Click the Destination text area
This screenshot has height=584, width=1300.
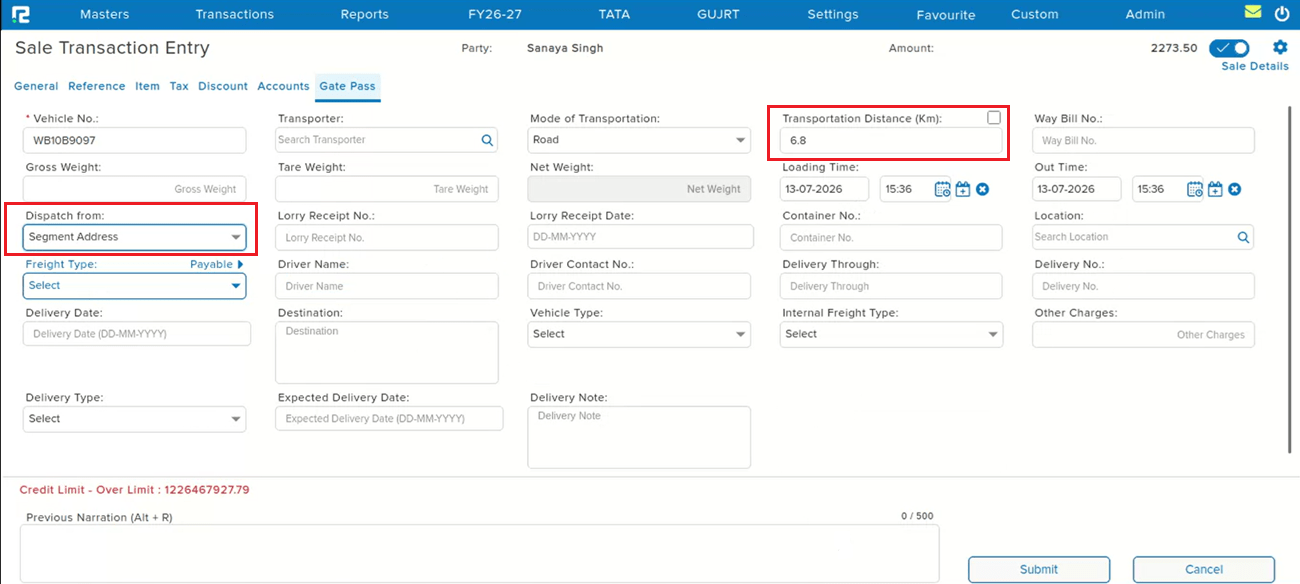pos(386,352)
